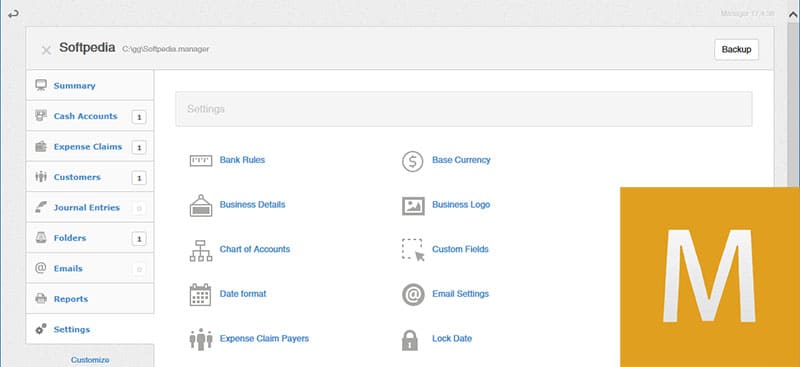Click the Lock Date padlock icon
This screenshot has width=800, height=367.
pyautogui.click(x=410, y=340)
